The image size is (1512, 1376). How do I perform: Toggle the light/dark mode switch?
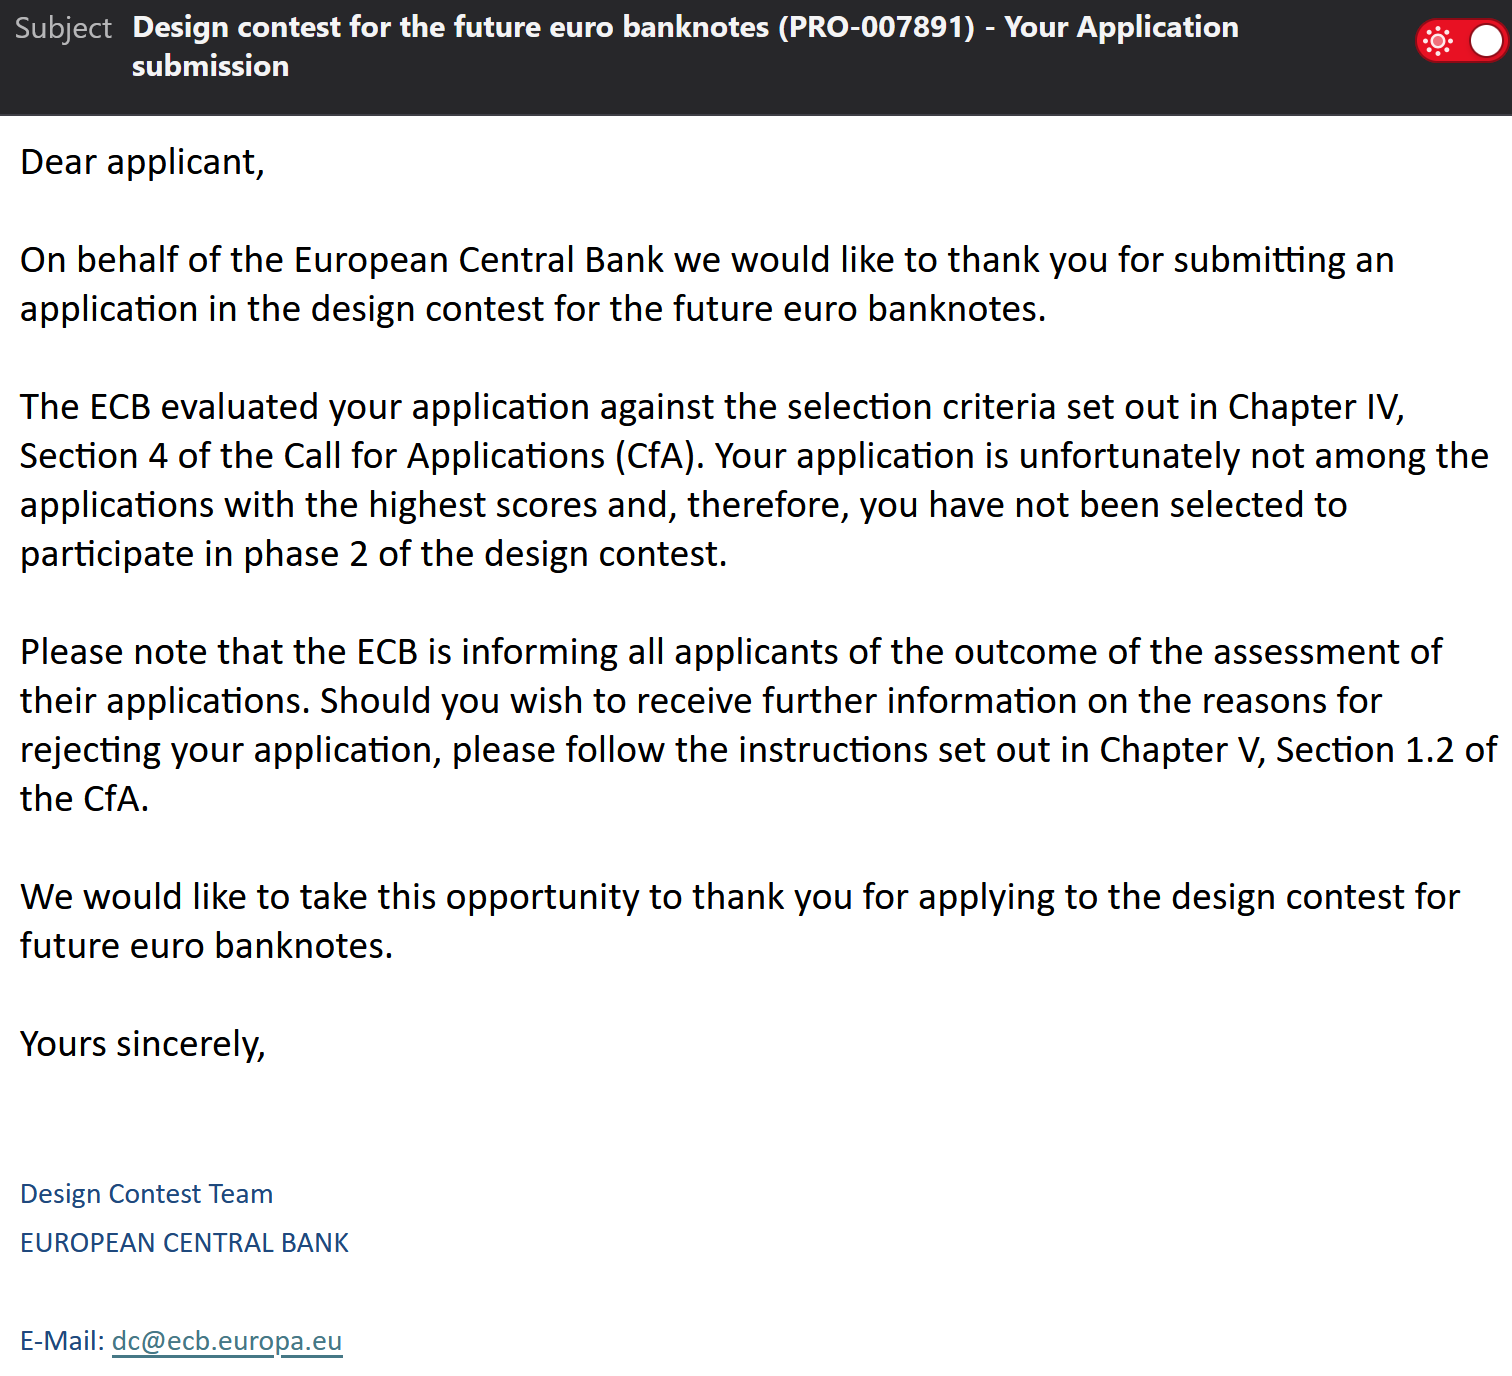(1461, 41)
